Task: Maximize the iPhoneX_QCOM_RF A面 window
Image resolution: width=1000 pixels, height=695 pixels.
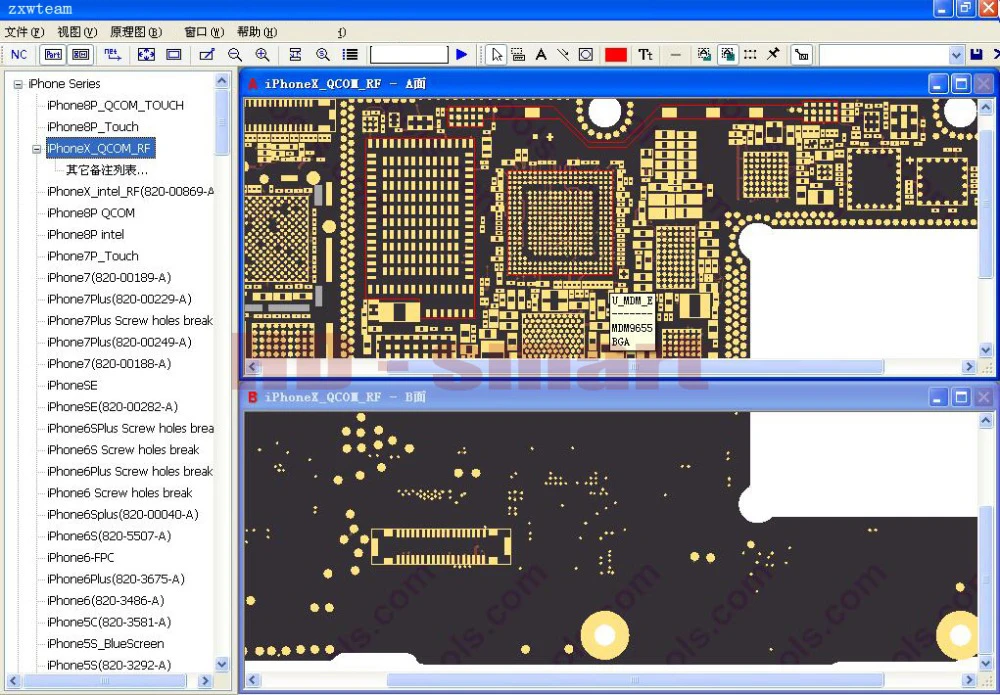Action: coord(960,84)
